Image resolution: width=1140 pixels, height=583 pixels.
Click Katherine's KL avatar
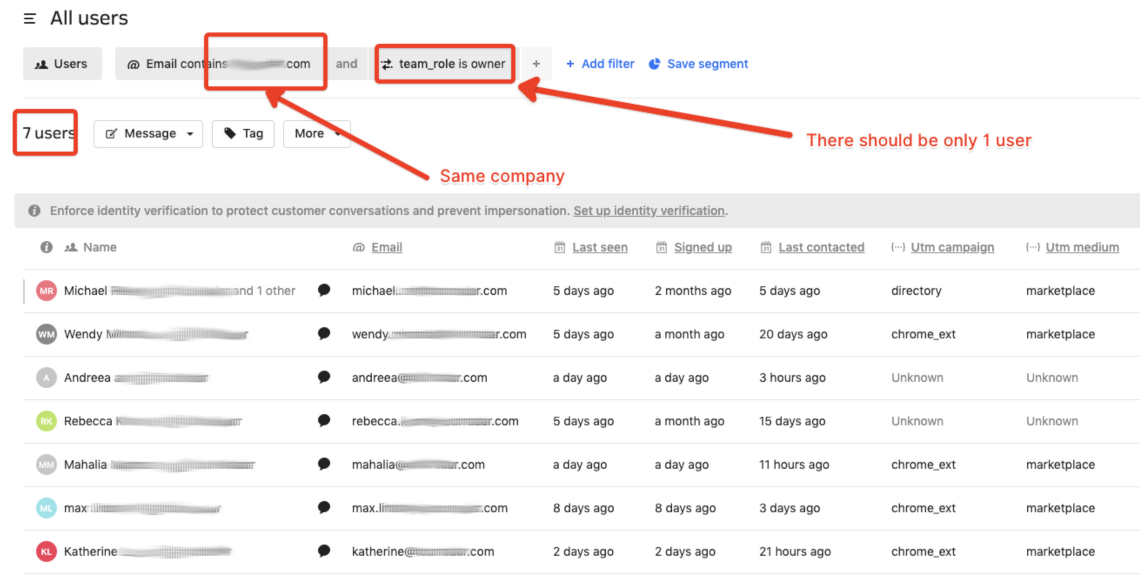point(47,552)
